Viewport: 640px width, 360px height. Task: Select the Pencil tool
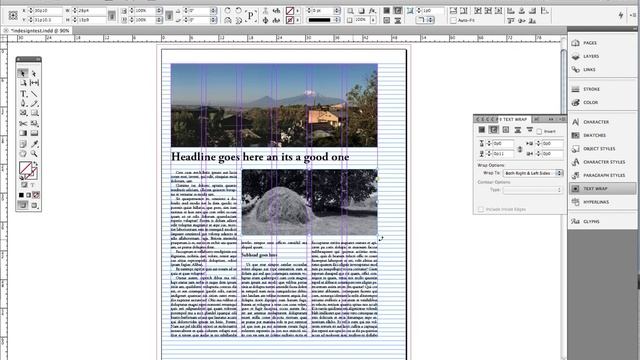[34, 103]
